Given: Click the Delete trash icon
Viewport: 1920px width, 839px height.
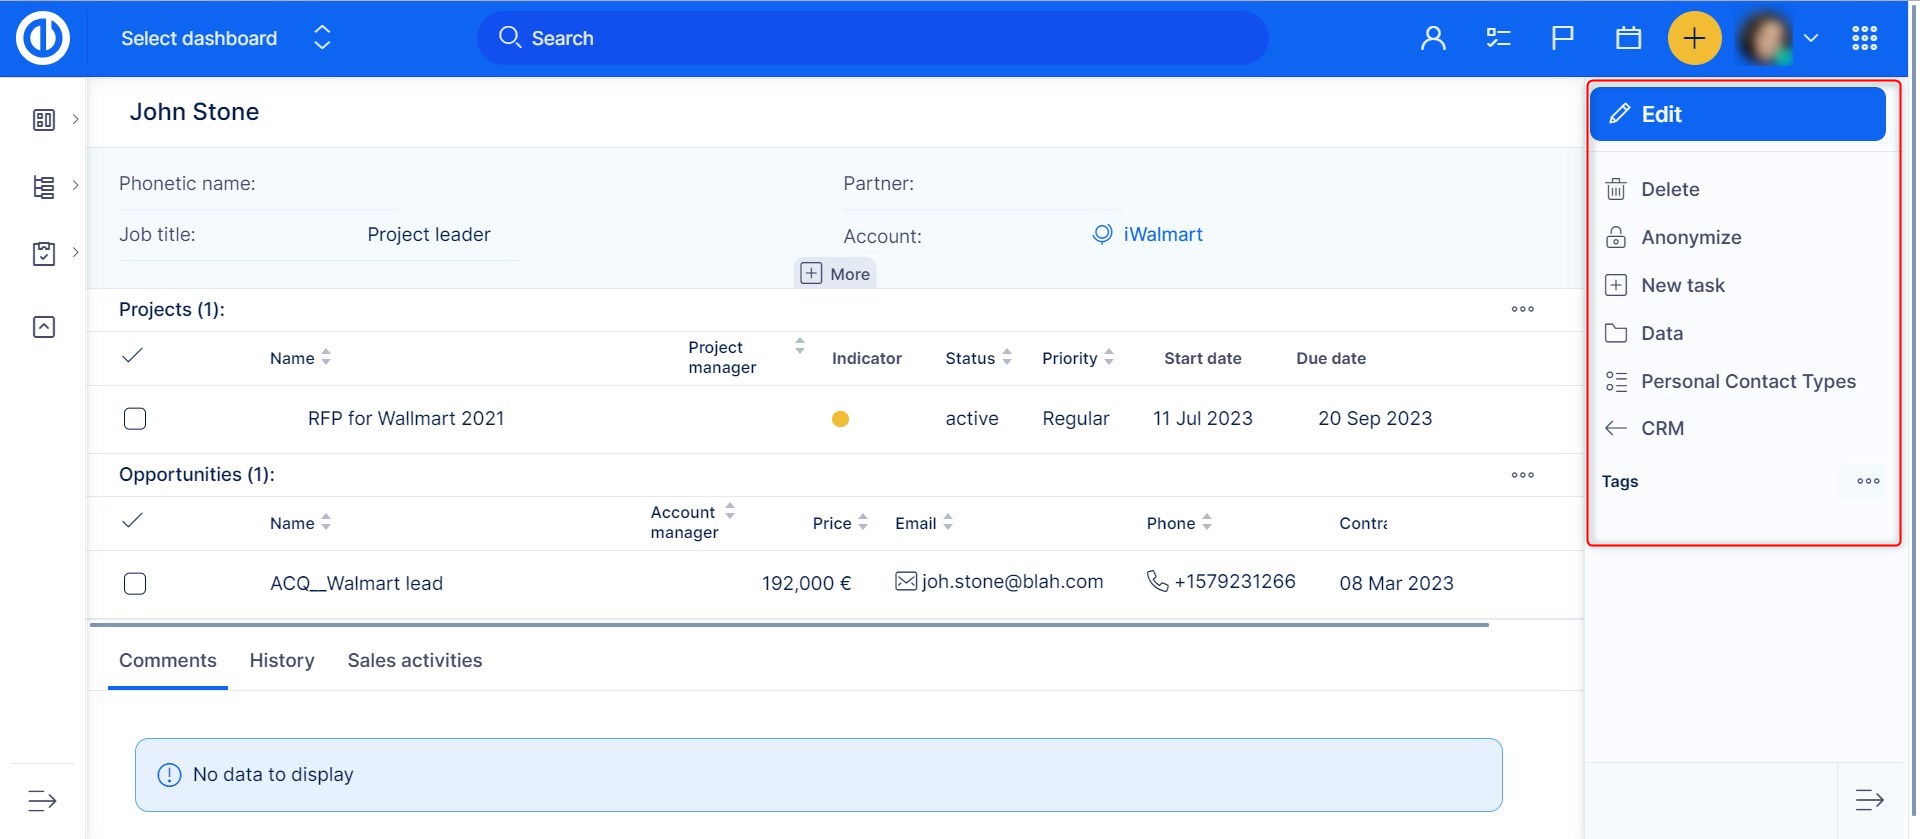Looking at the screenshot, I should point(1616,189).
